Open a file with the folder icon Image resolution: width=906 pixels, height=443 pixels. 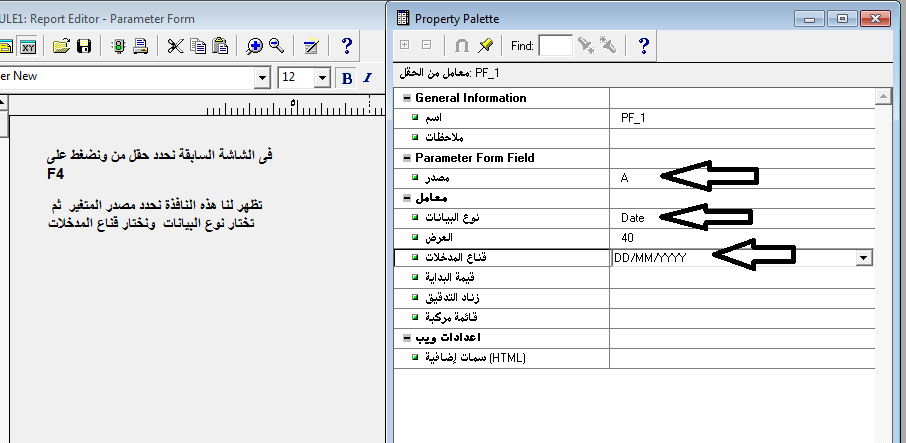[x=62, y=46]
